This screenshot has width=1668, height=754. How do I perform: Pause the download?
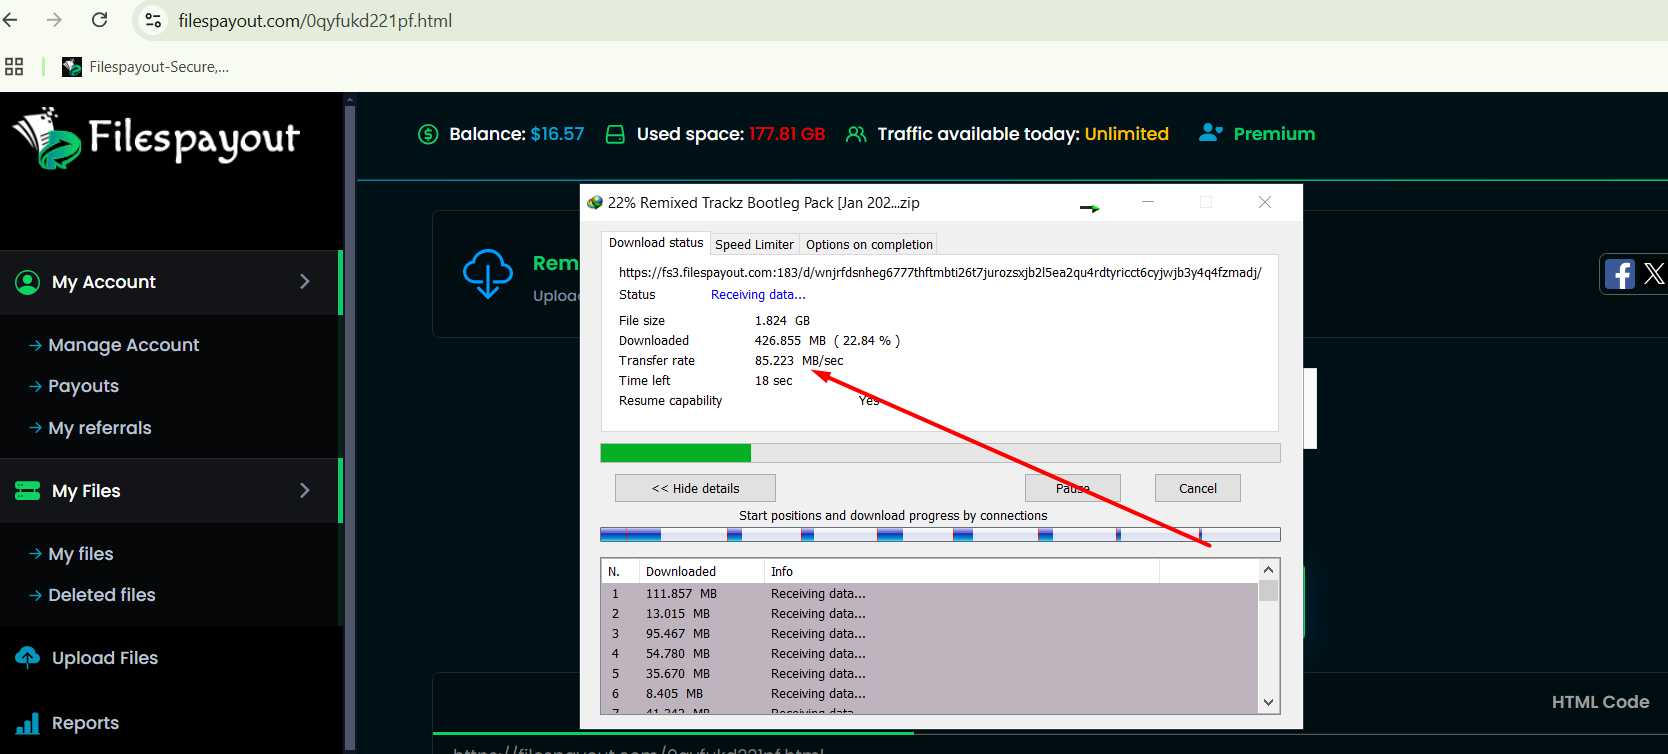click(x=1073, y=488)
